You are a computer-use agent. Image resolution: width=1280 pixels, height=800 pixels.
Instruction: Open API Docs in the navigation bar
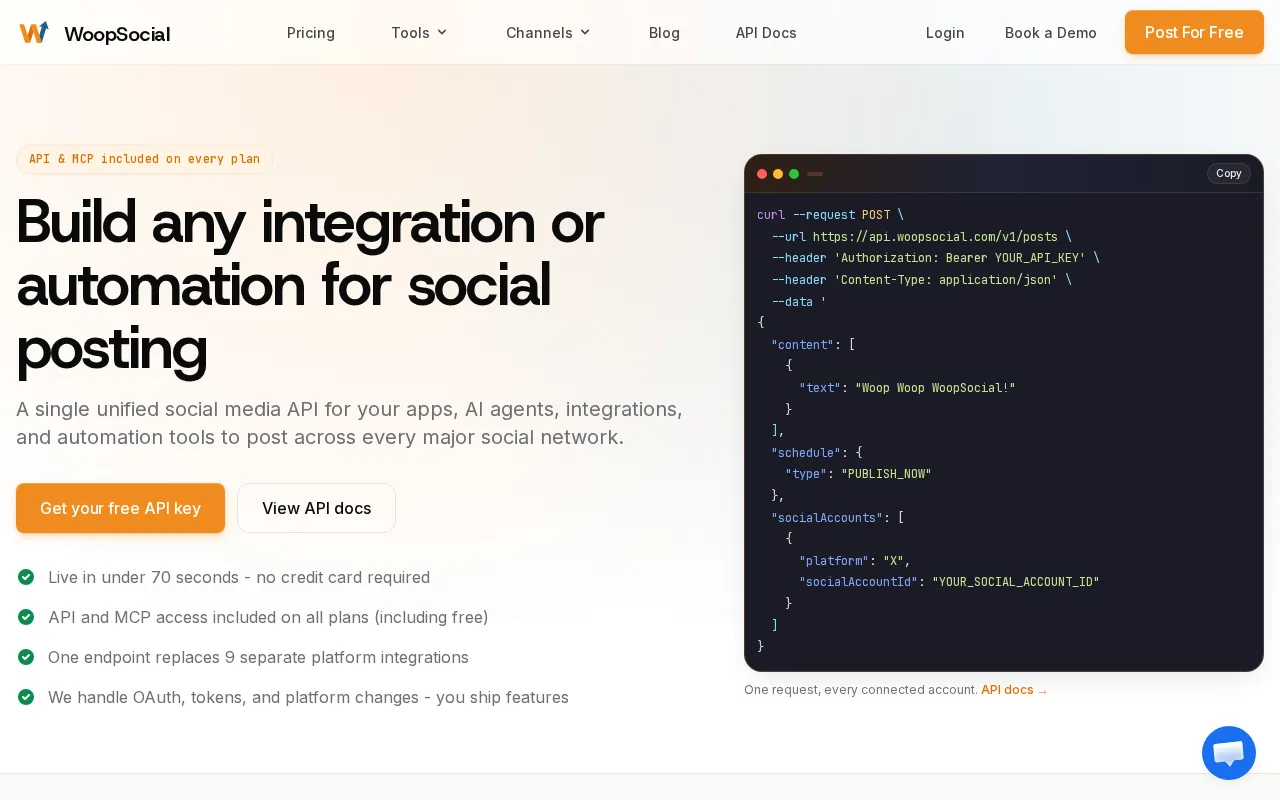(766, 33)
